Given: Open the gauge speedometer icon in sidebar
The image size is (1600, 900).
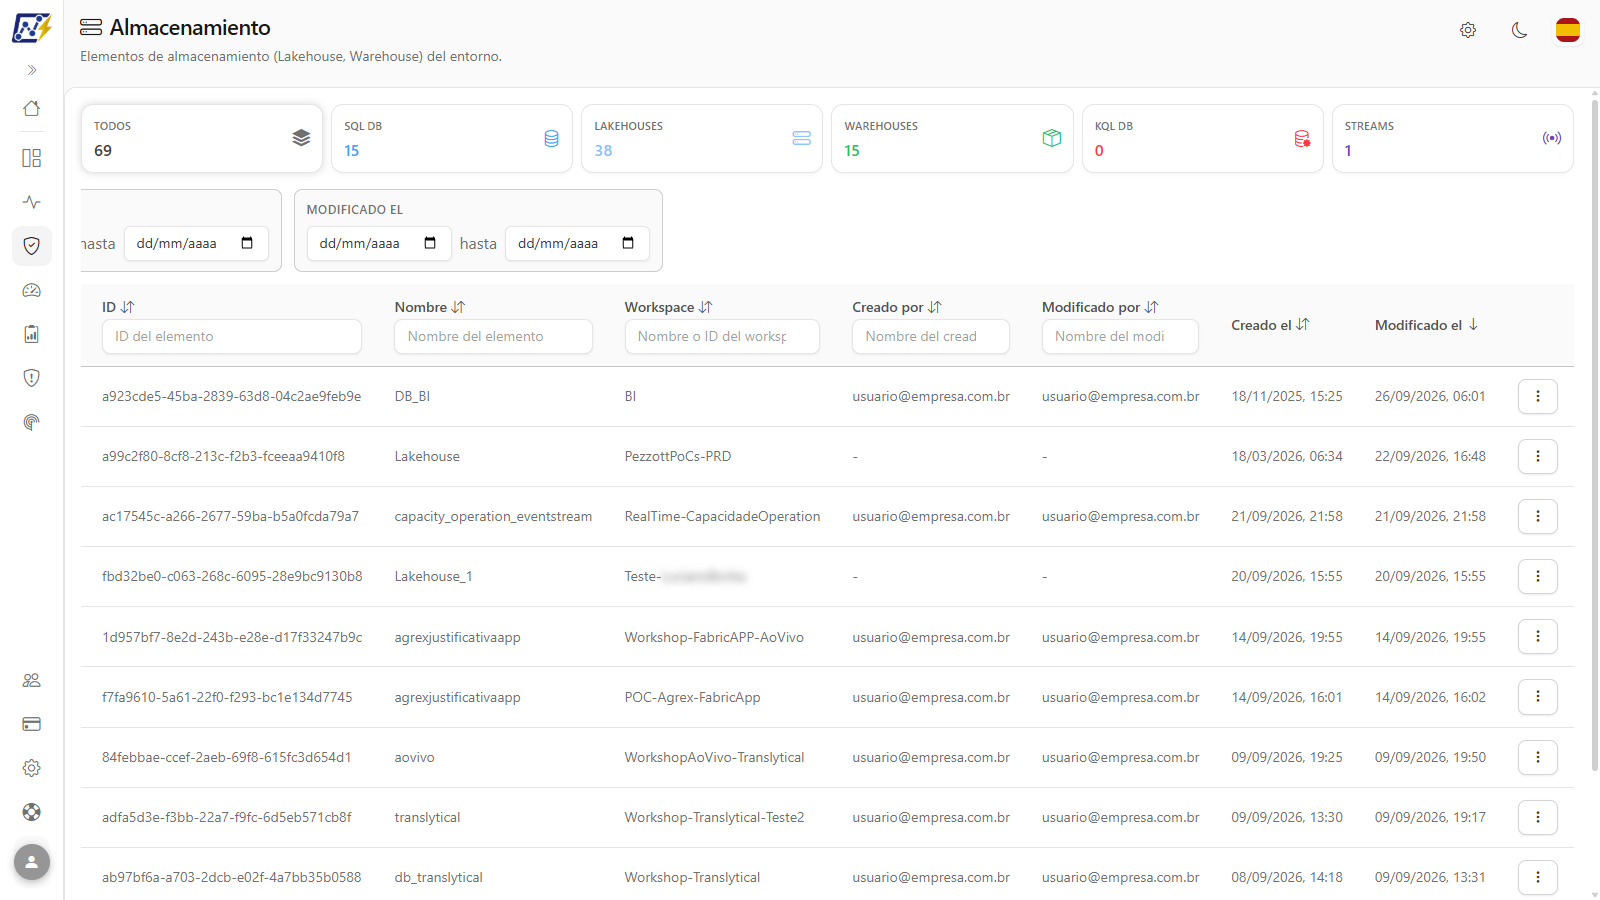Looking at the screenshot, I should point(32,290).
